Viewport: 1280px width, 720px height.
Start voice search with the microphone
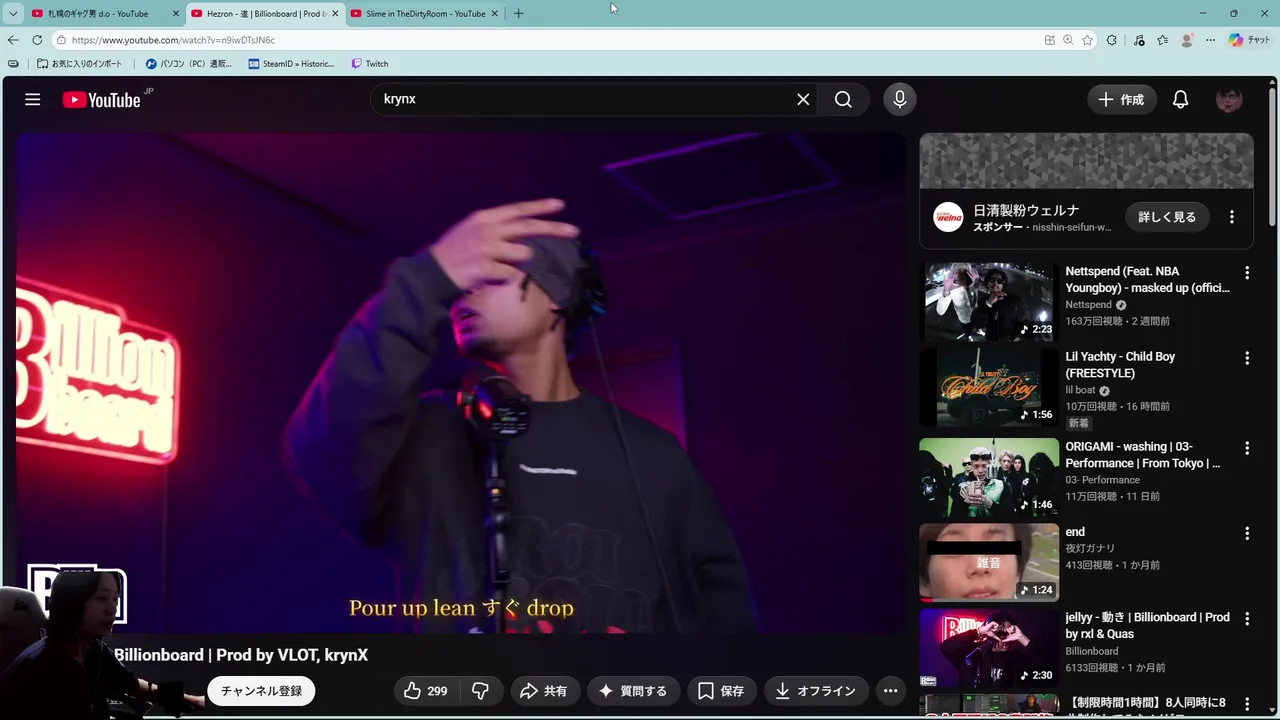pos(899,99)
